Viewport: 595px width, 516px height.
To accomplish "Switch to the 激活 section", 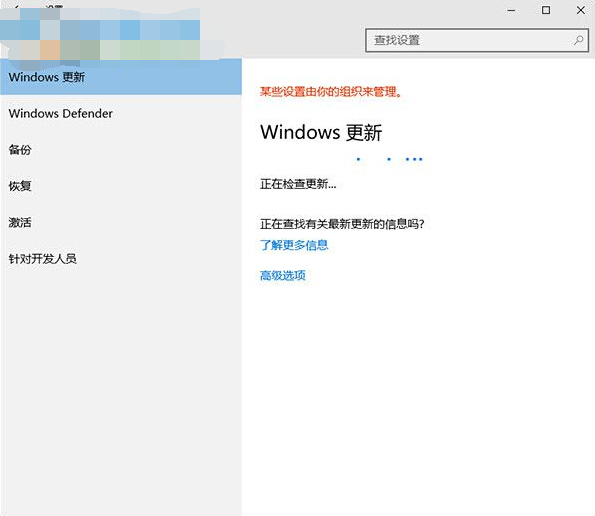I will [x=121, y=222].
